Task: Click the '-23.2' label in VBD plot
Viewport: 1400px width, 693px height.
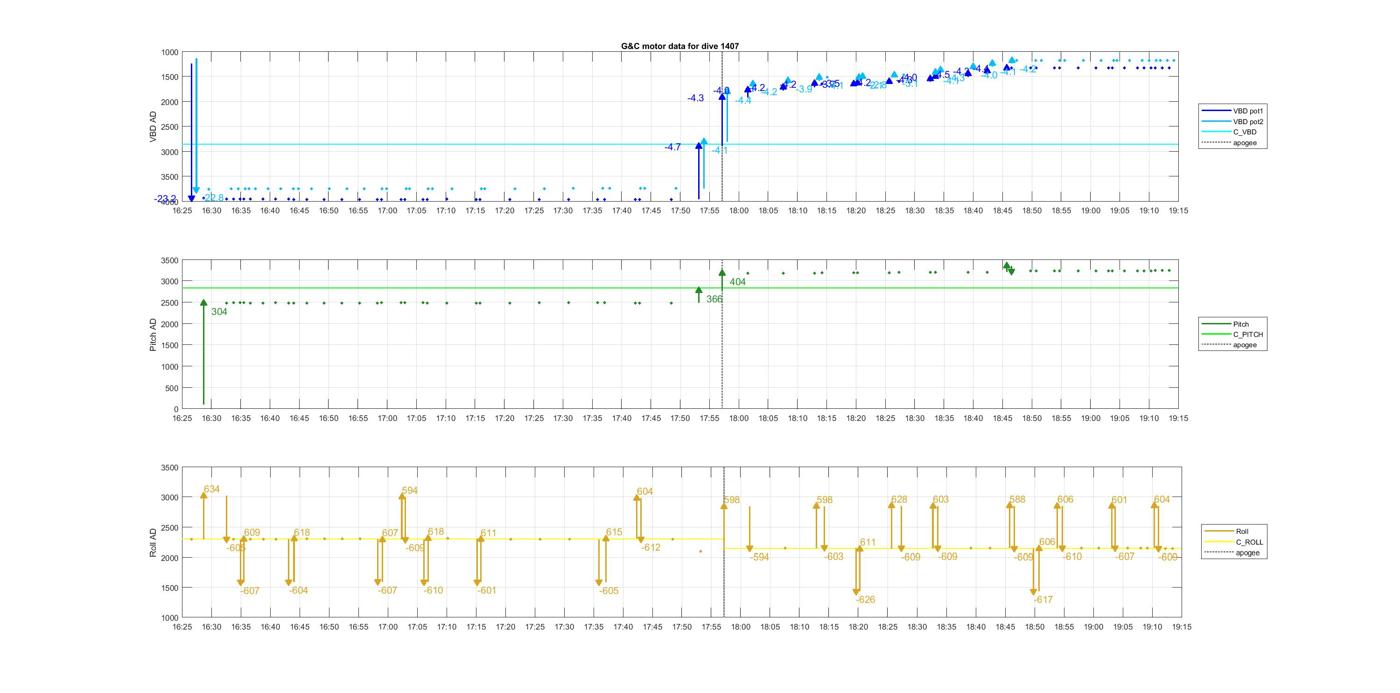Action: (x=165, y=199)
